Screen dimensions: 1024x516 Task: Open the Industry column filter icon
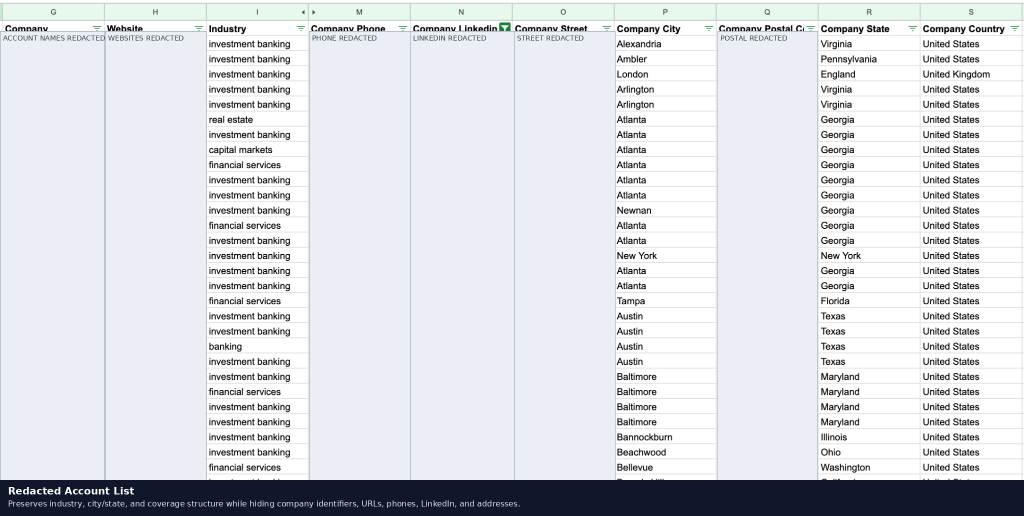pyautogui.click(x=300, y=28)
